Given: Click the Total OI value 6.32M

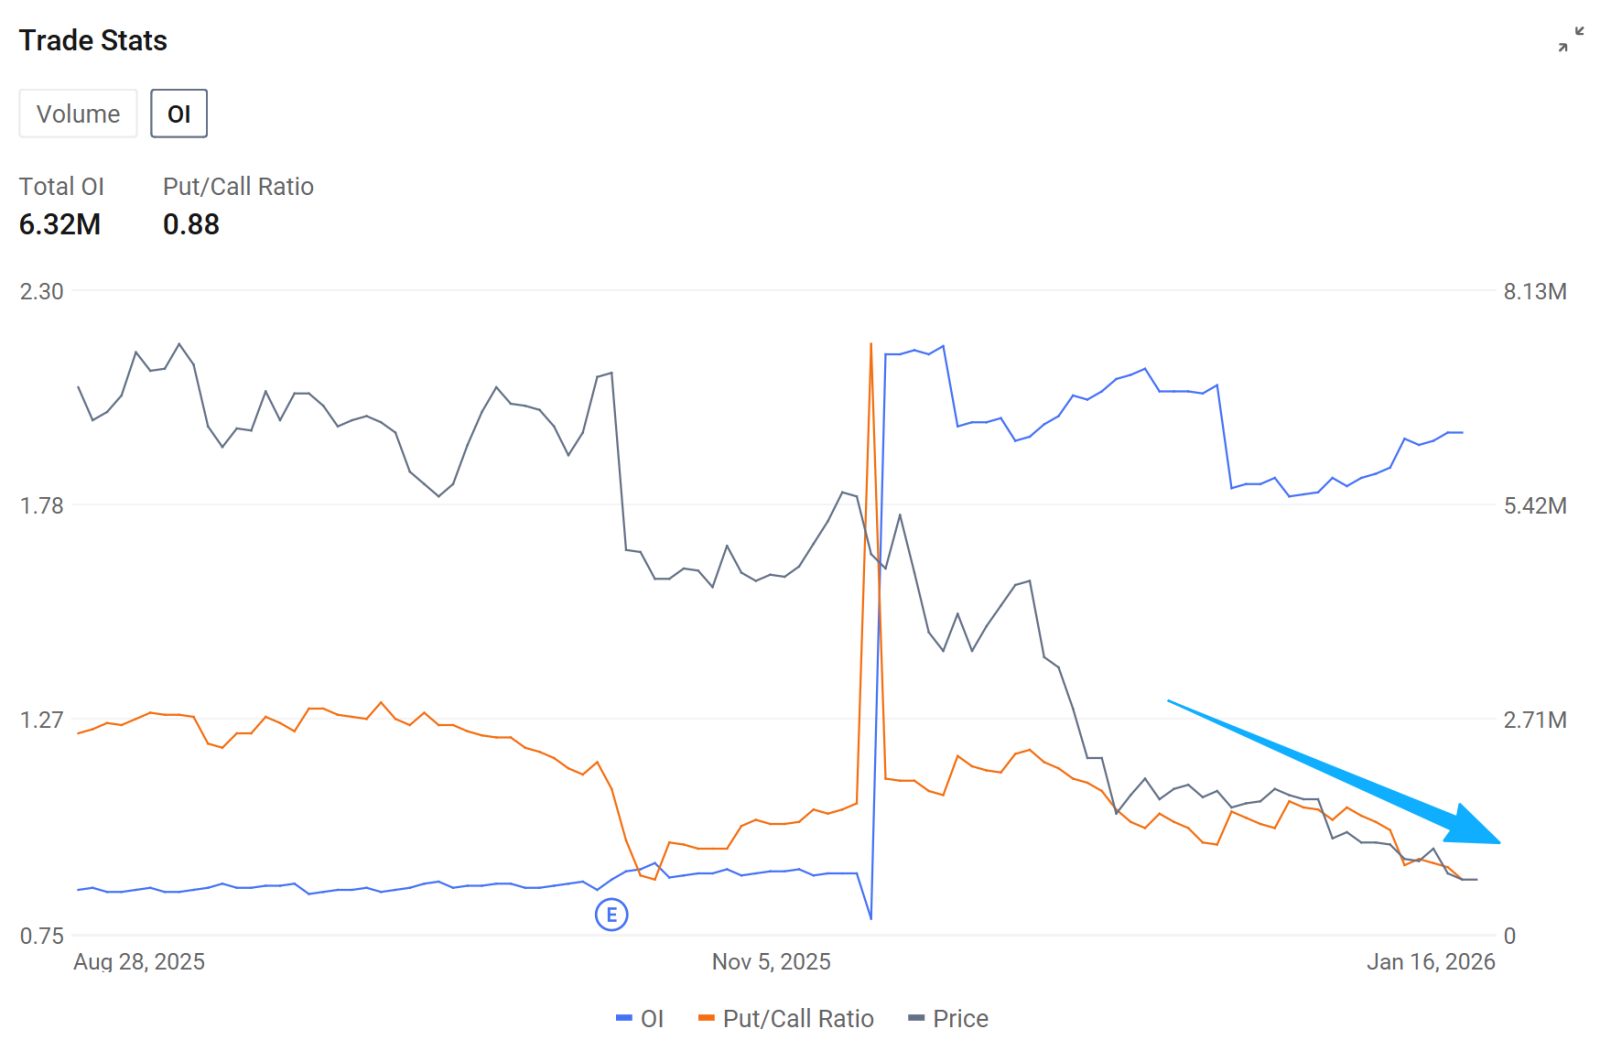Looking at the screenshot, I should pos(60,225).
